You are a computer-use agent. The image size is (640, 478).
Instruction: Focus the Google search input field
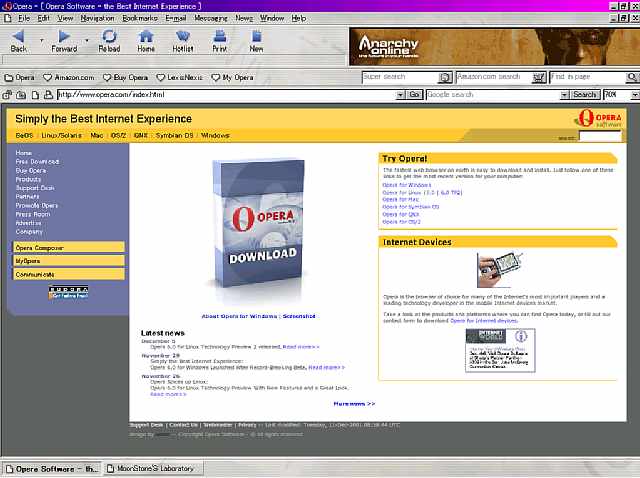(x=493, y=95)
